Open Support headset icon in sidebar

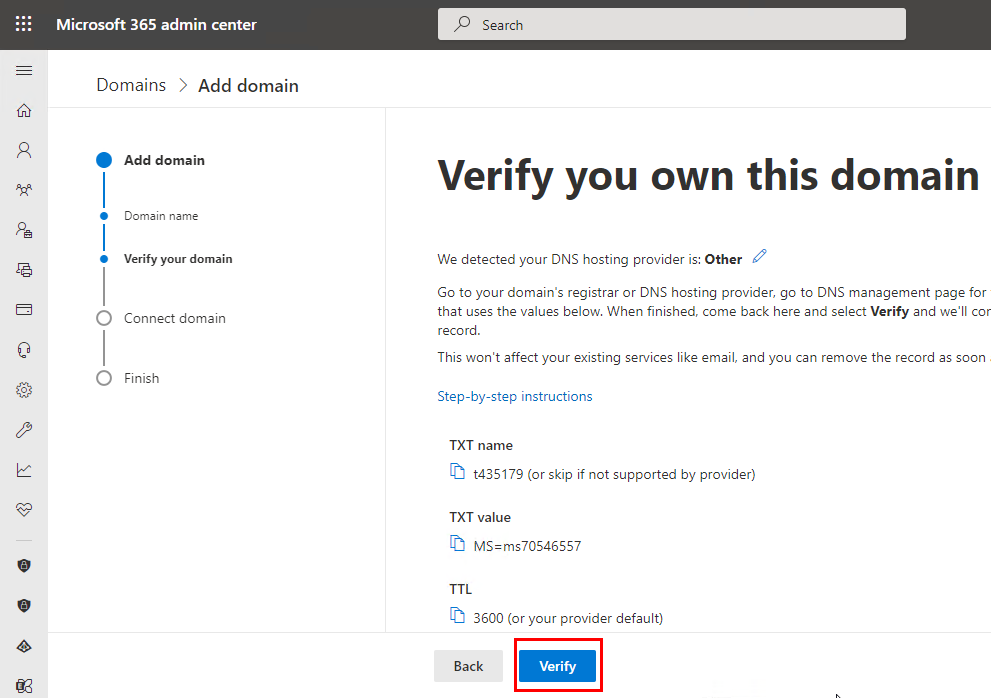tap(24, 350)
